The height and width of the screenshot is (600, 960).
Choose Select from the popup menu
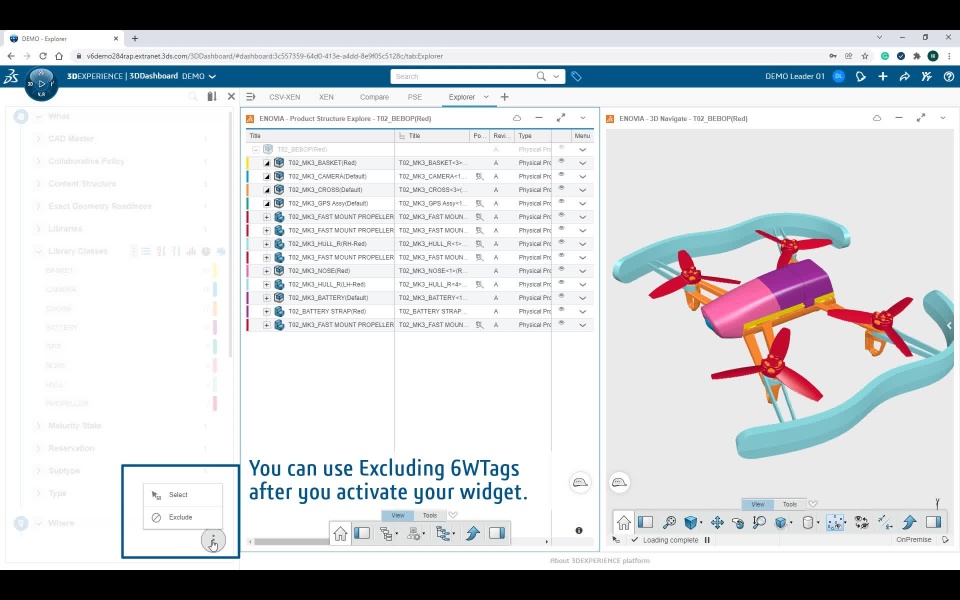[182, 495]
